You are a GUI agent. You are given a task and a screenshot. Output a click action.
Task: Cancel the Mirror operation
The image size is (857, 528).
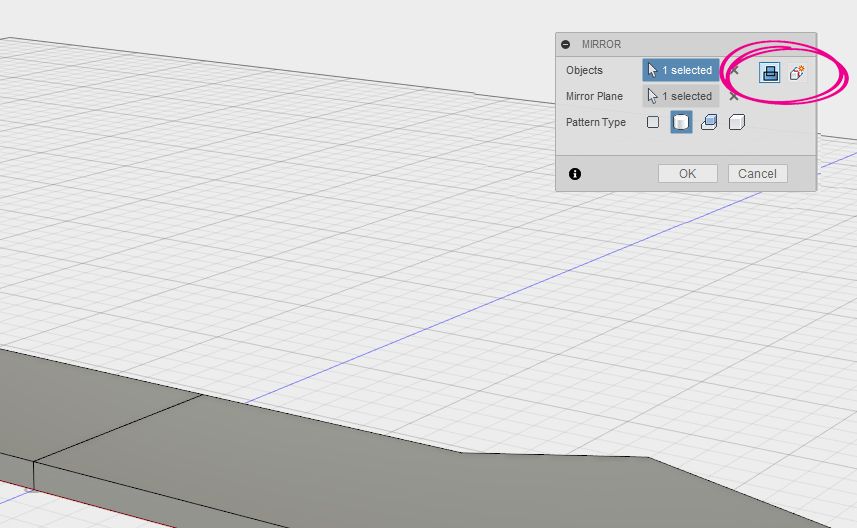tap(757, 174)
